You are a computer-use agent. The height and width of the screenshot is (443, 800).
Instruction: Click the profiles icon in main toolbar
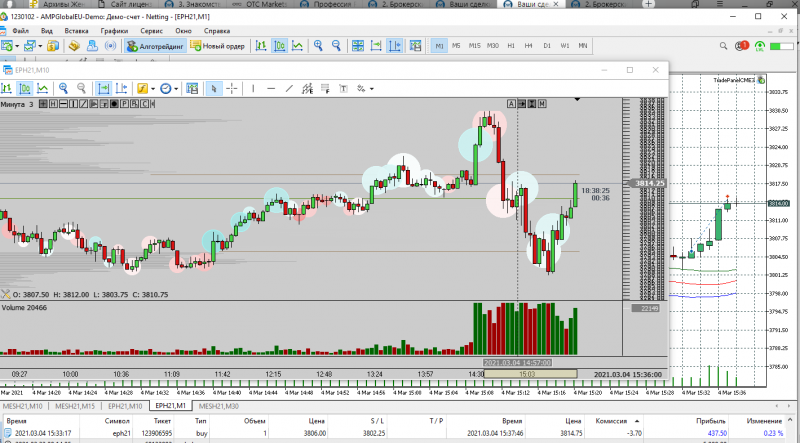(30, 46)
